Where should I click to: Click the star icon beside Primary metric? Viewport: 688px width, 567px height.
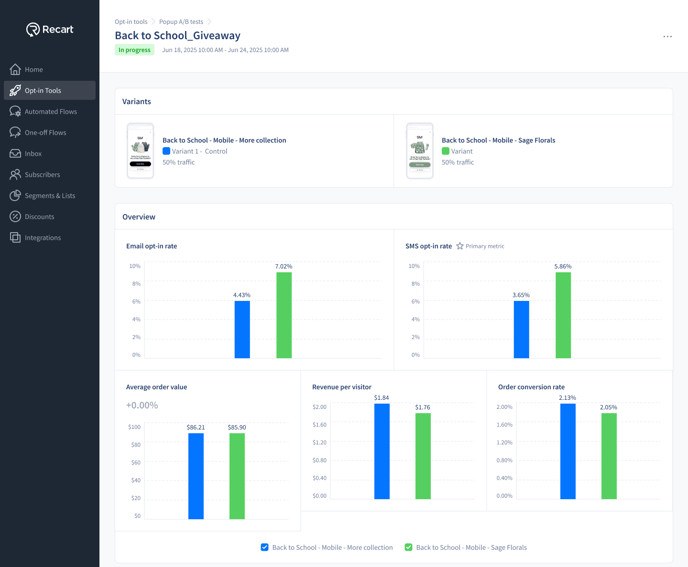click(460, 246)
